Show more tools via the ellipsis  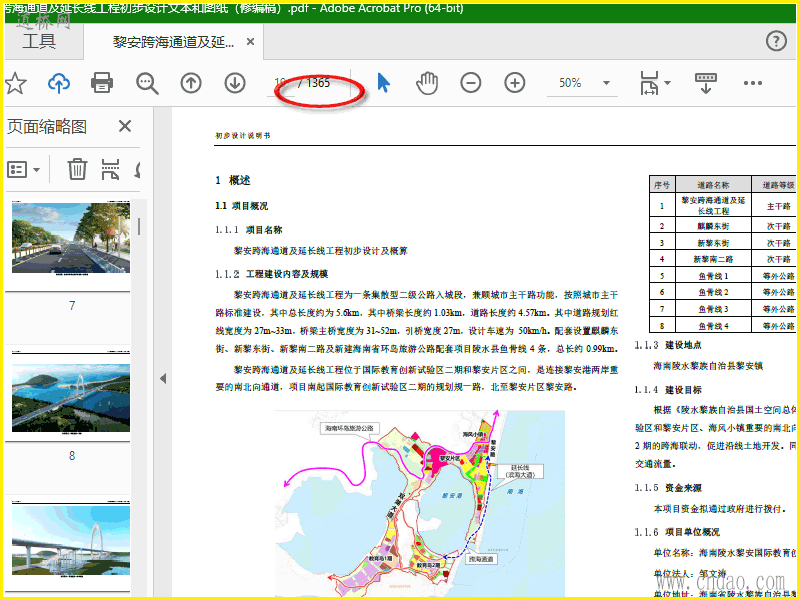pos(753,83)
